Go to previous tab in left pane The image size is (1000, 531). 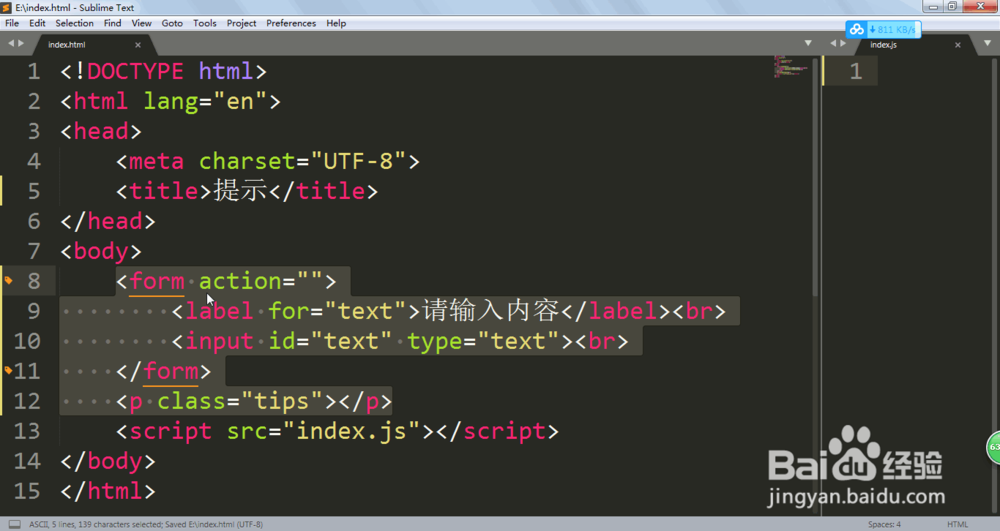point(11,43)
